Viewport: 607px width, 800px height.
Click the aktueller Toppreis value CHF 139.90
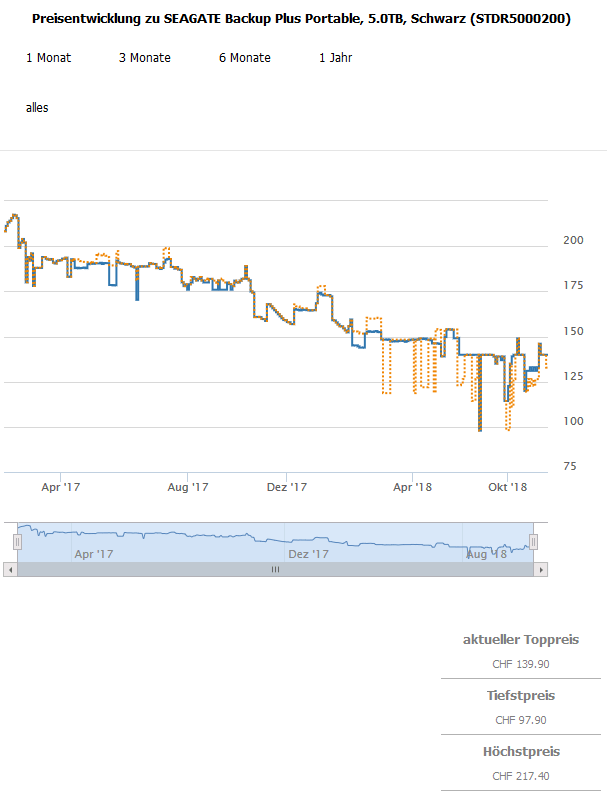520,664
